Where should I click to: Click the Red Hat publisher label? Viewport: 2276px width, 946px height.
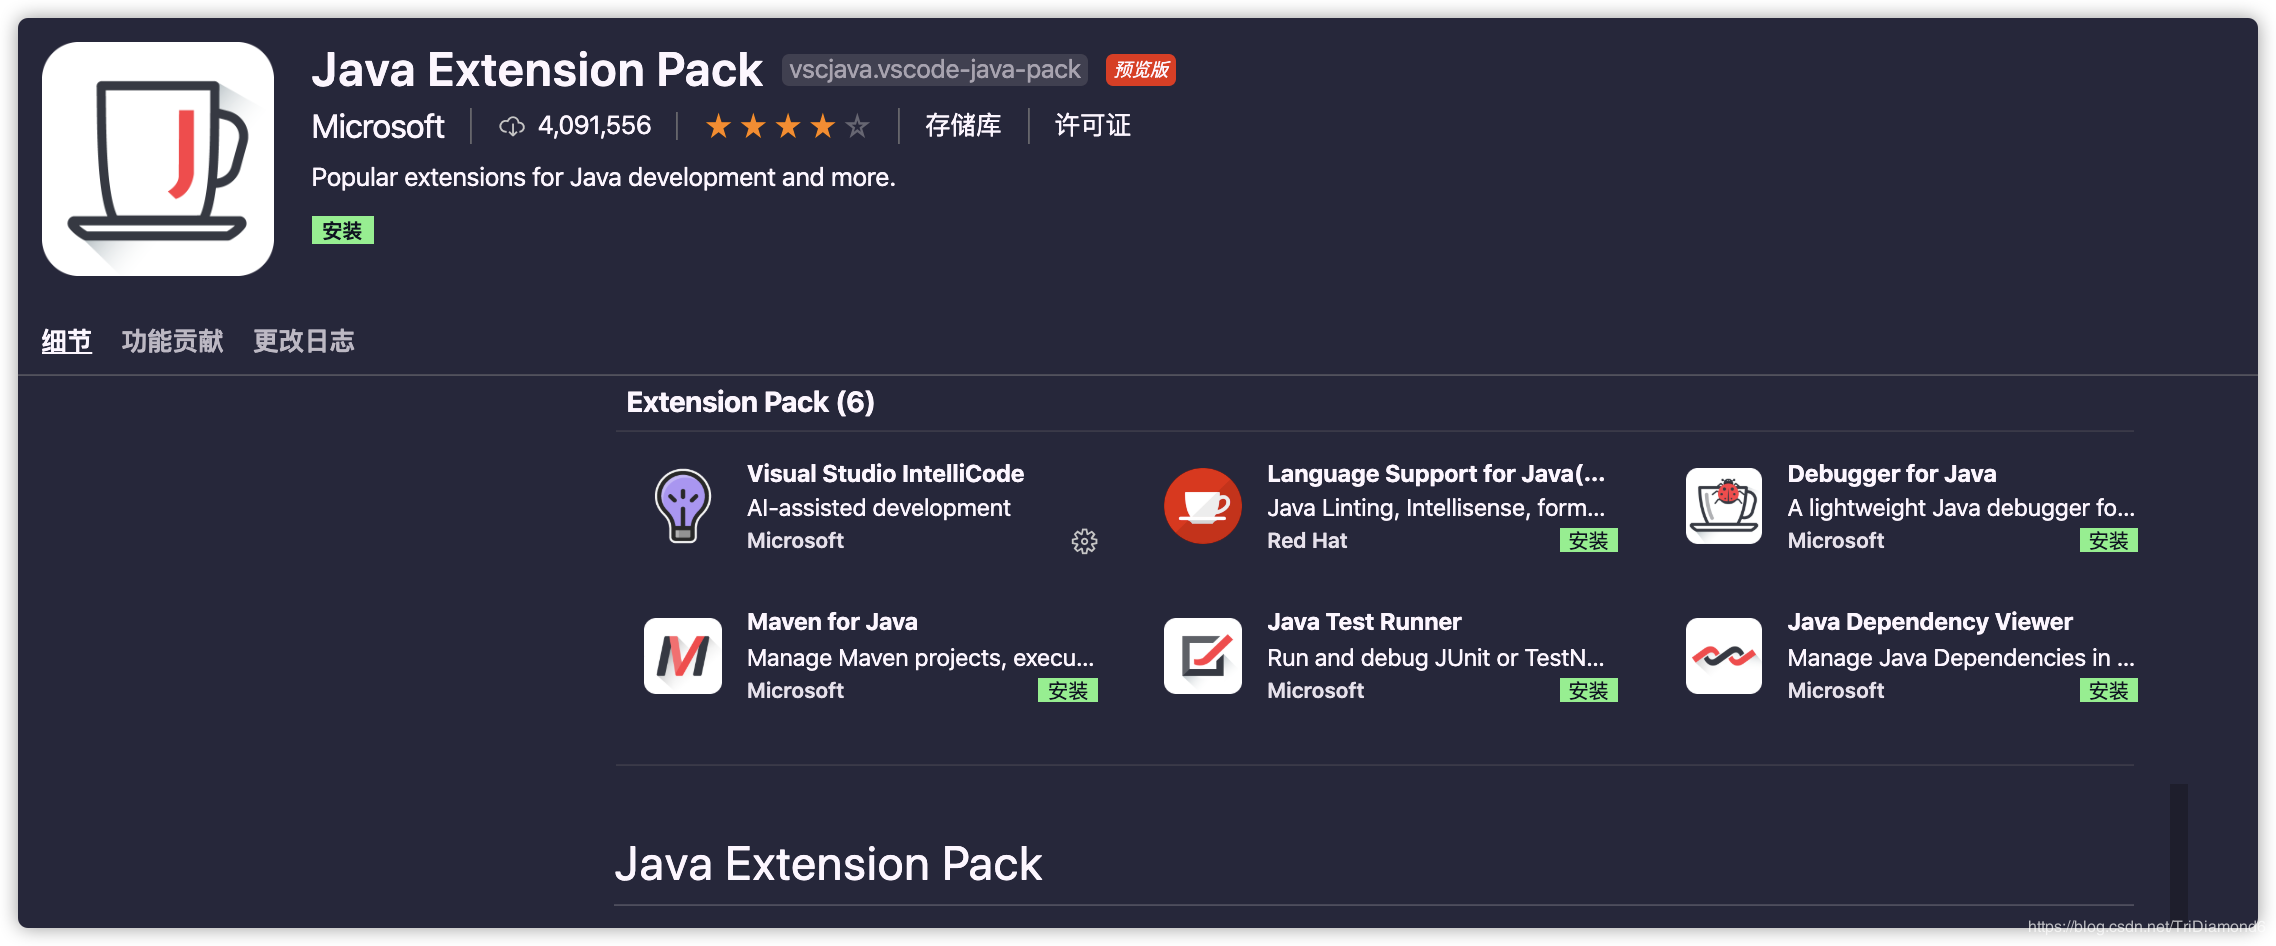point(1307,541)
